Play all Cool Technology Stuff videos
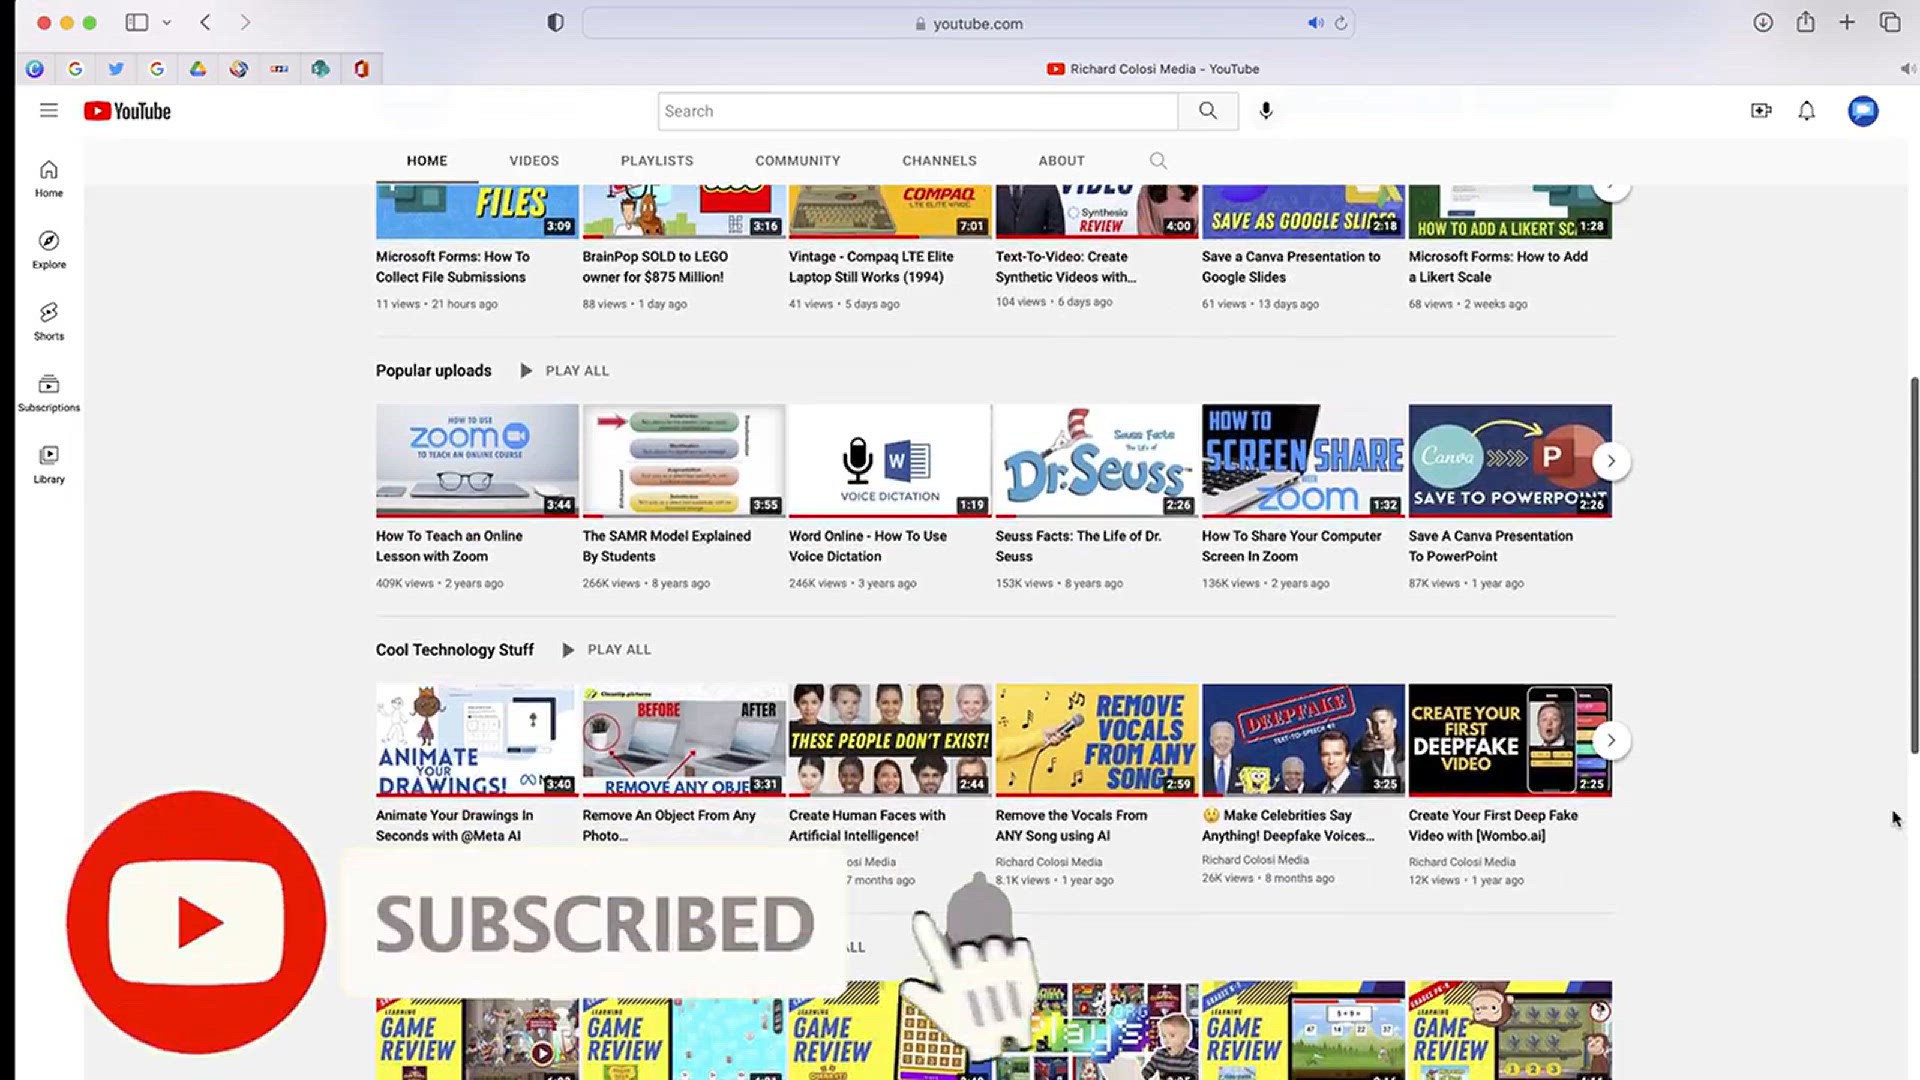 tap(607, 650)
